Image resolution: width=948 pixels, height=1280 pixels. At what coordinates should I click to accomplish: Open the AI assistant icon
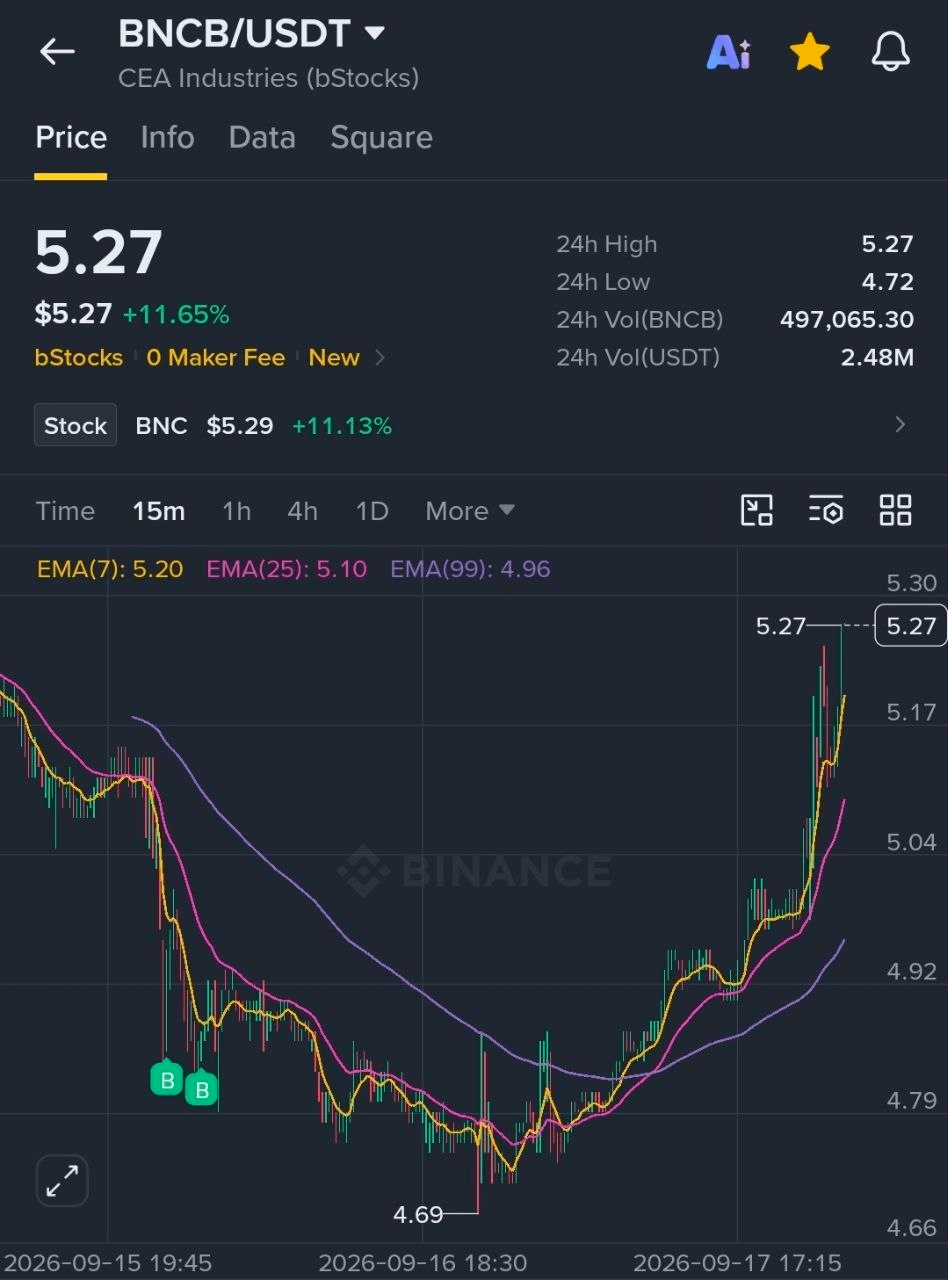point(728,52)
